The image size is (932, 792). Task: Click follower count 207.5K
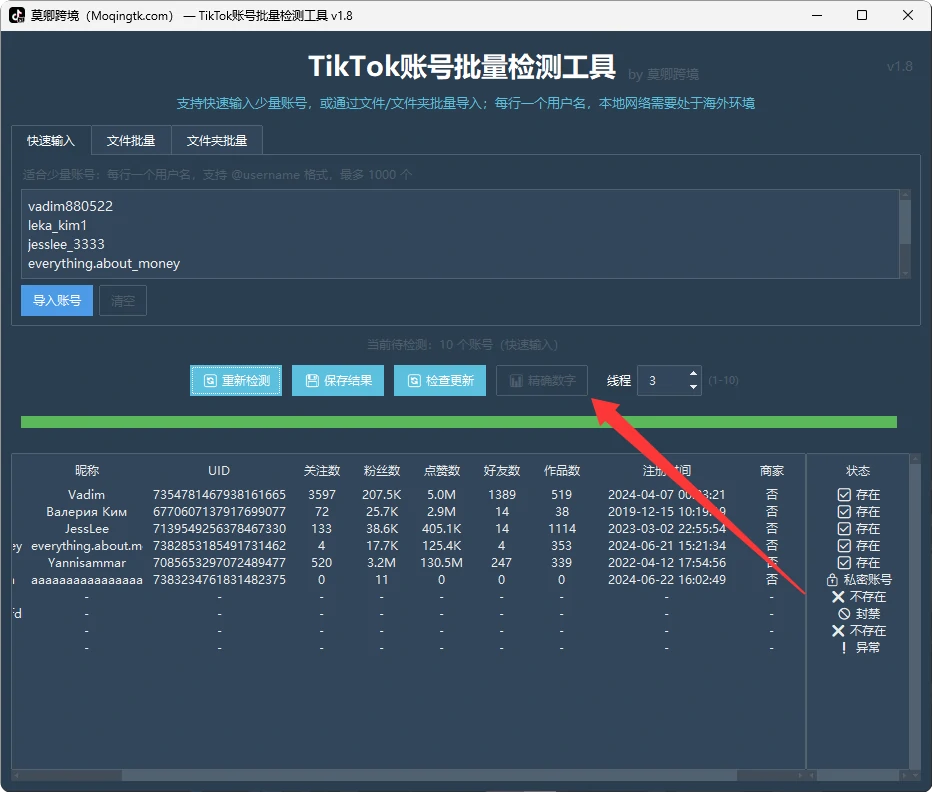point(382,495)
